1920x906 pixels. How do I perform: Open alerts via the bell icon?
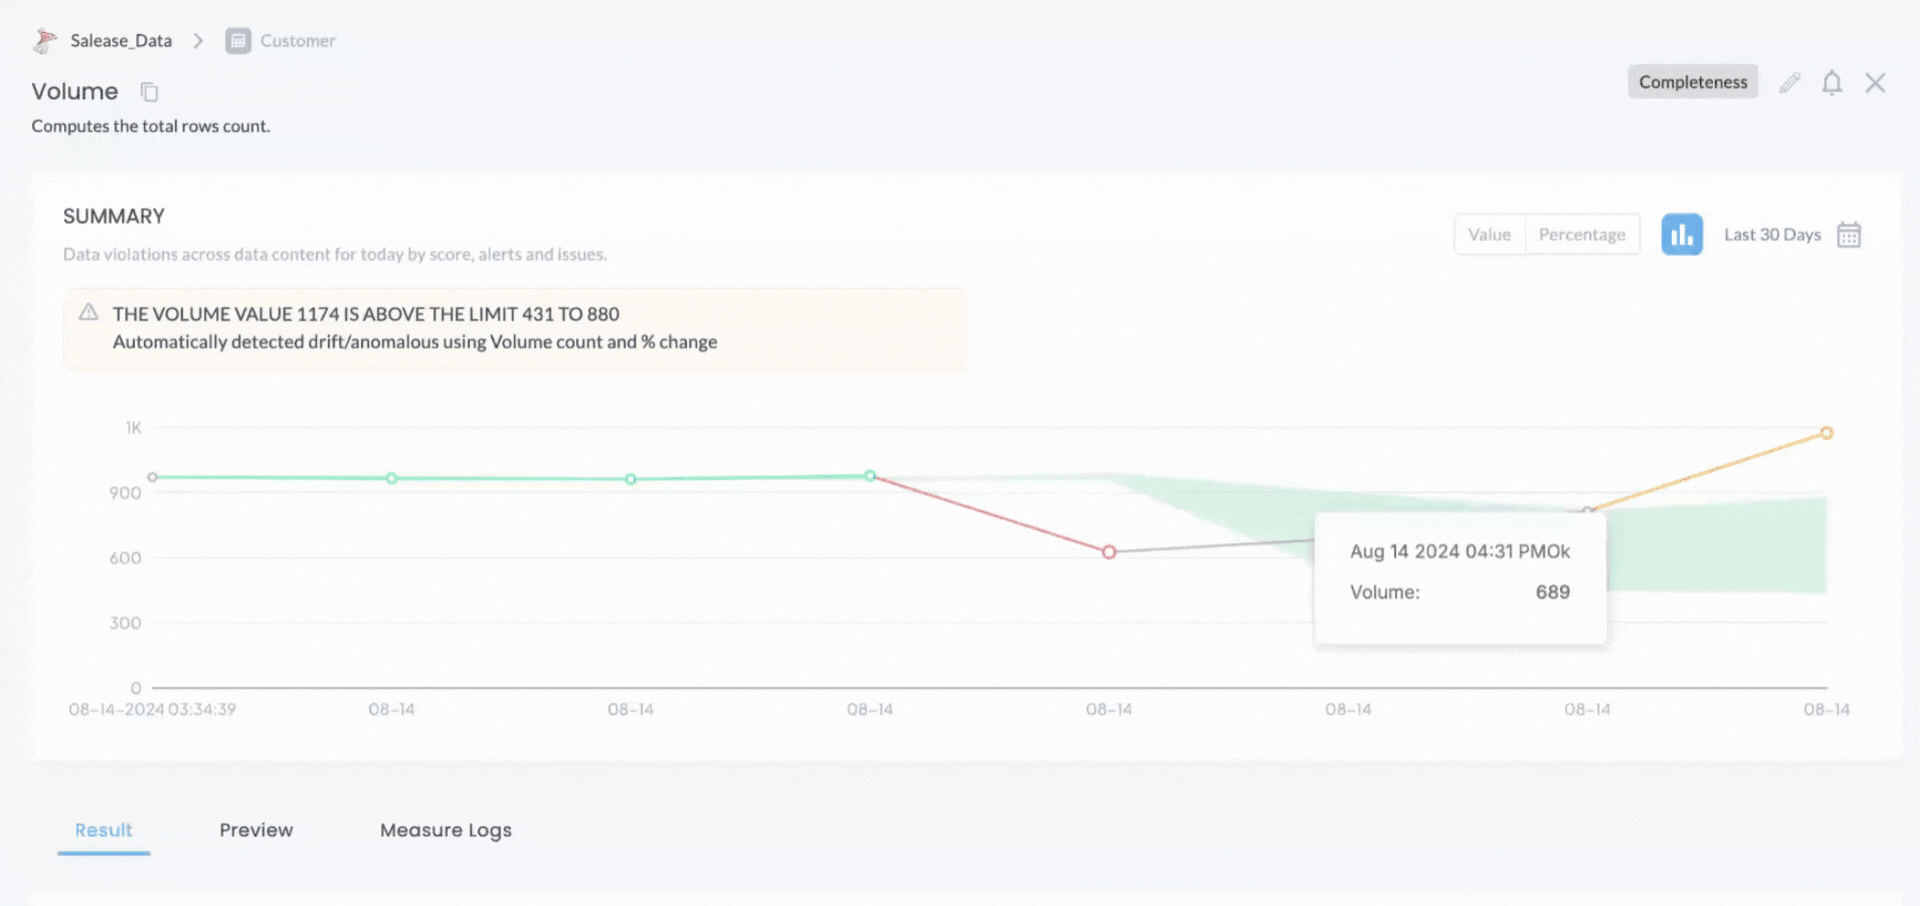pyautogui.click(x=1832, y=83)
